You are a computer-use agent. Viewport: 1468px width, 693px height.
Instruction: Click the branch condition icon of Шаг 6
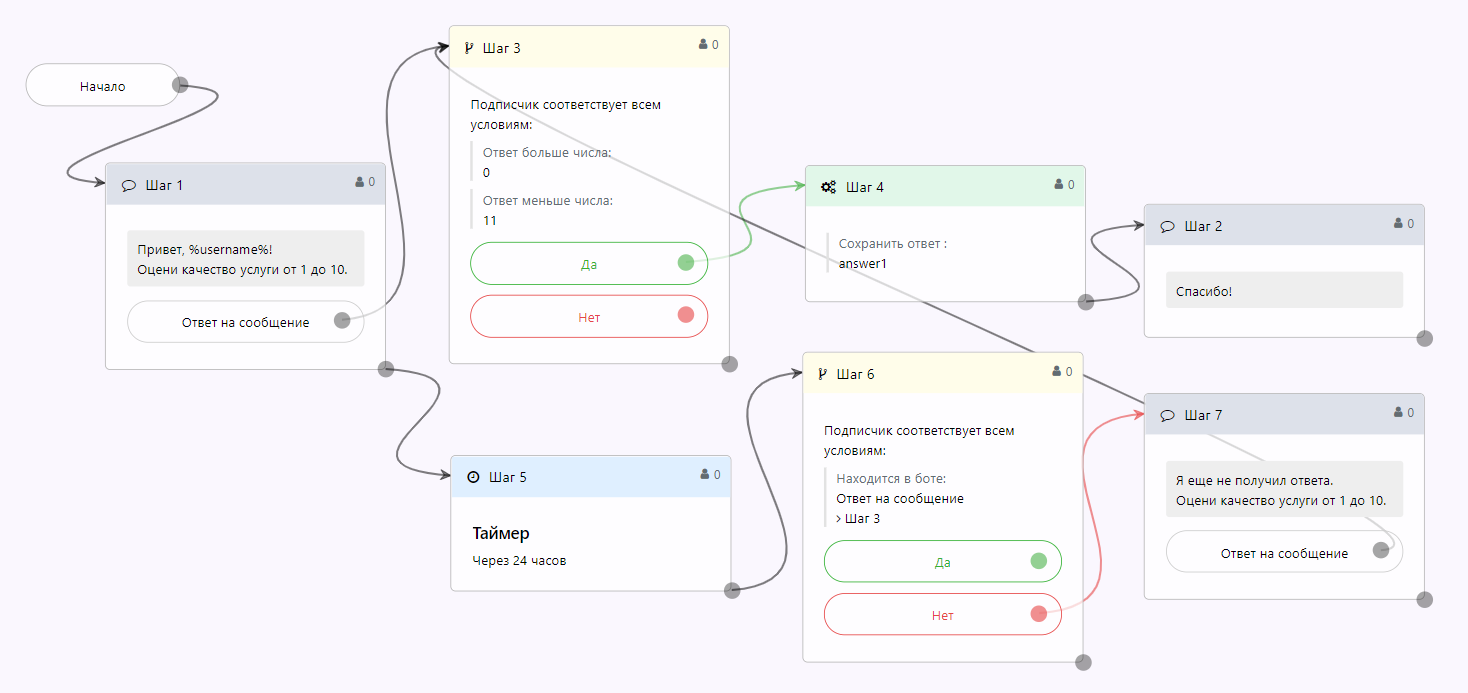pos(822,374)
